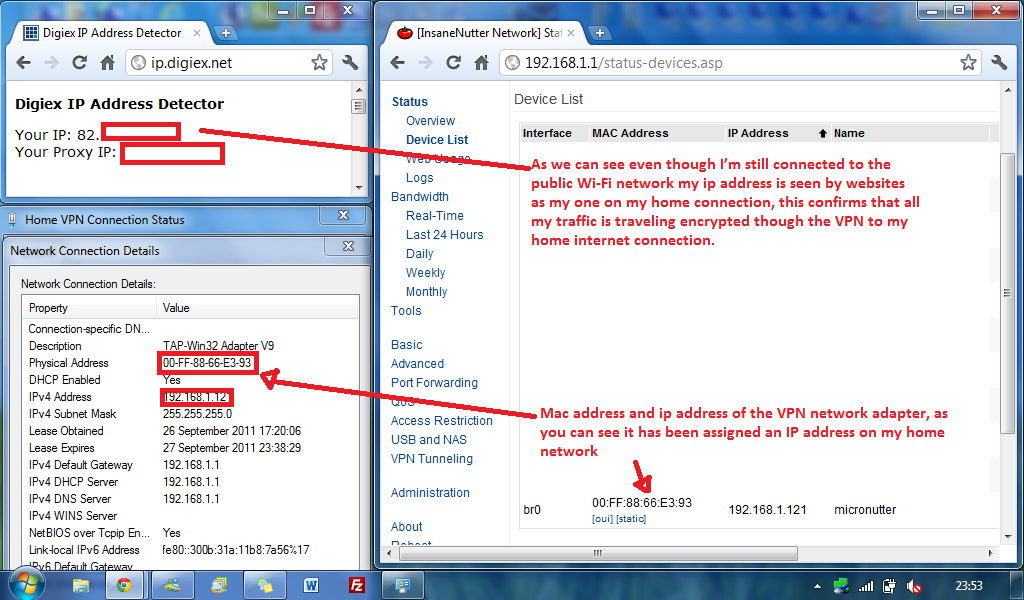Close the InsaneNutter Network tab
The image size is (1024, 600).
571,33
